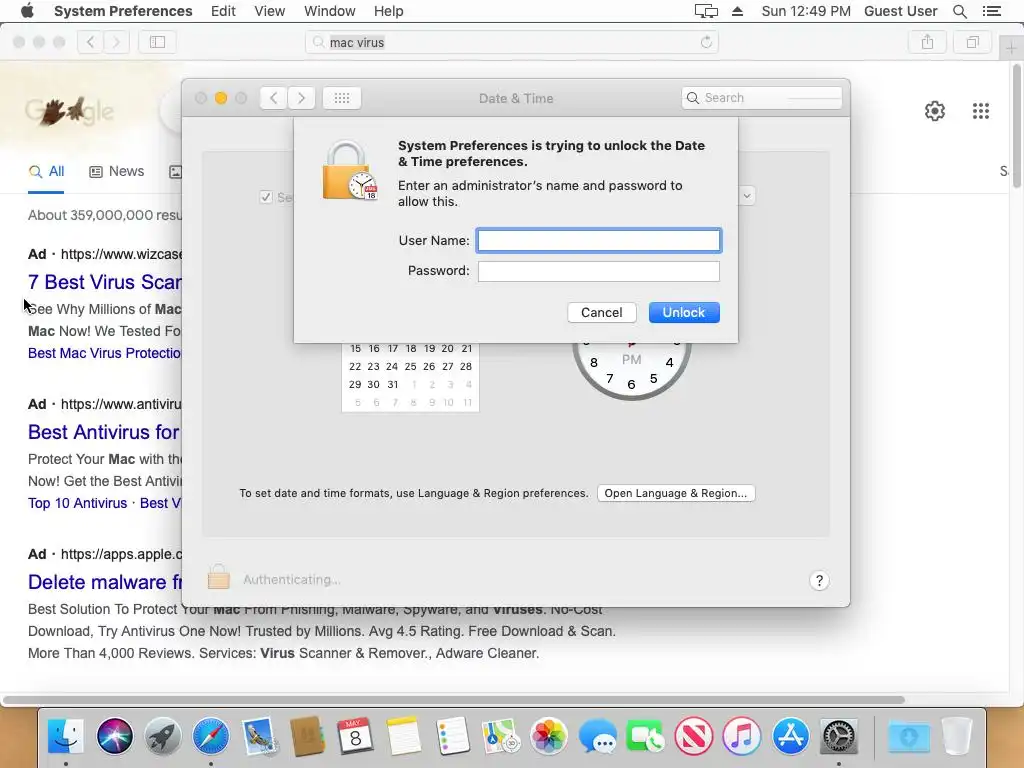Open Delete malware ad link
The height and width of the screenshot is (768, 1024).
coord(104,582)
